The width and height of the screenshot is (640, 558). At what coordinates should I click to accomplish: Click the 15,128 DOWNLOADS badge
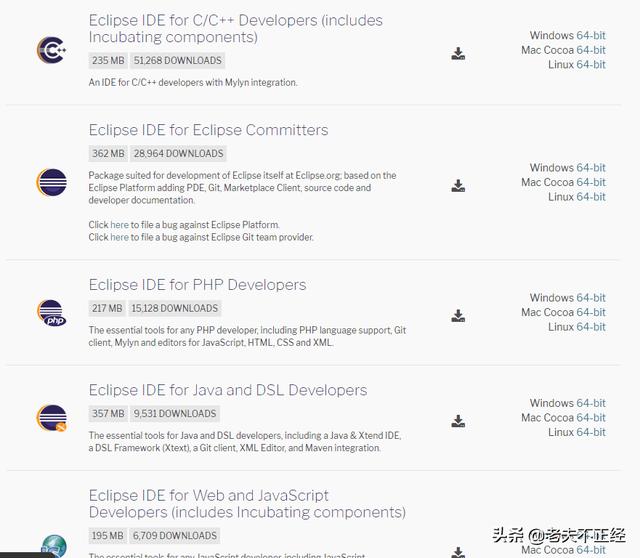[x=175, y=308]
